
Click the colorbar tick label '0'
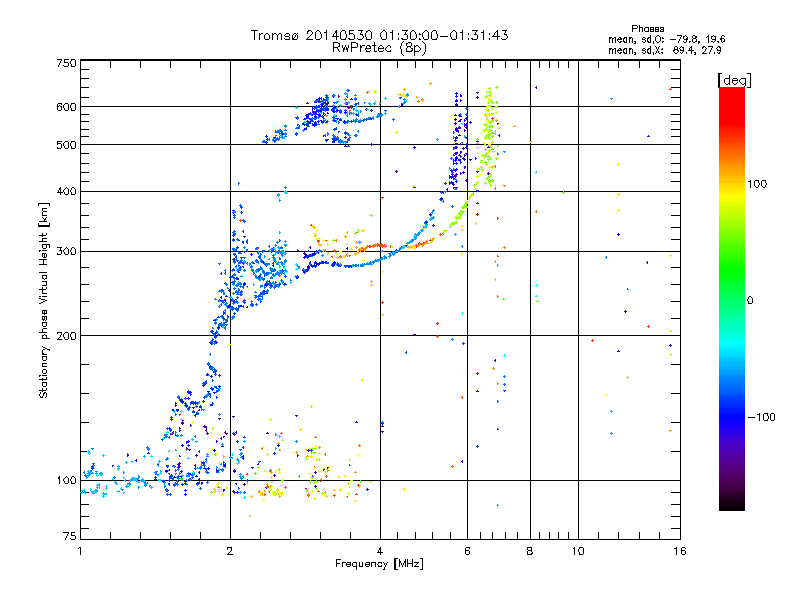pos(750,301)
